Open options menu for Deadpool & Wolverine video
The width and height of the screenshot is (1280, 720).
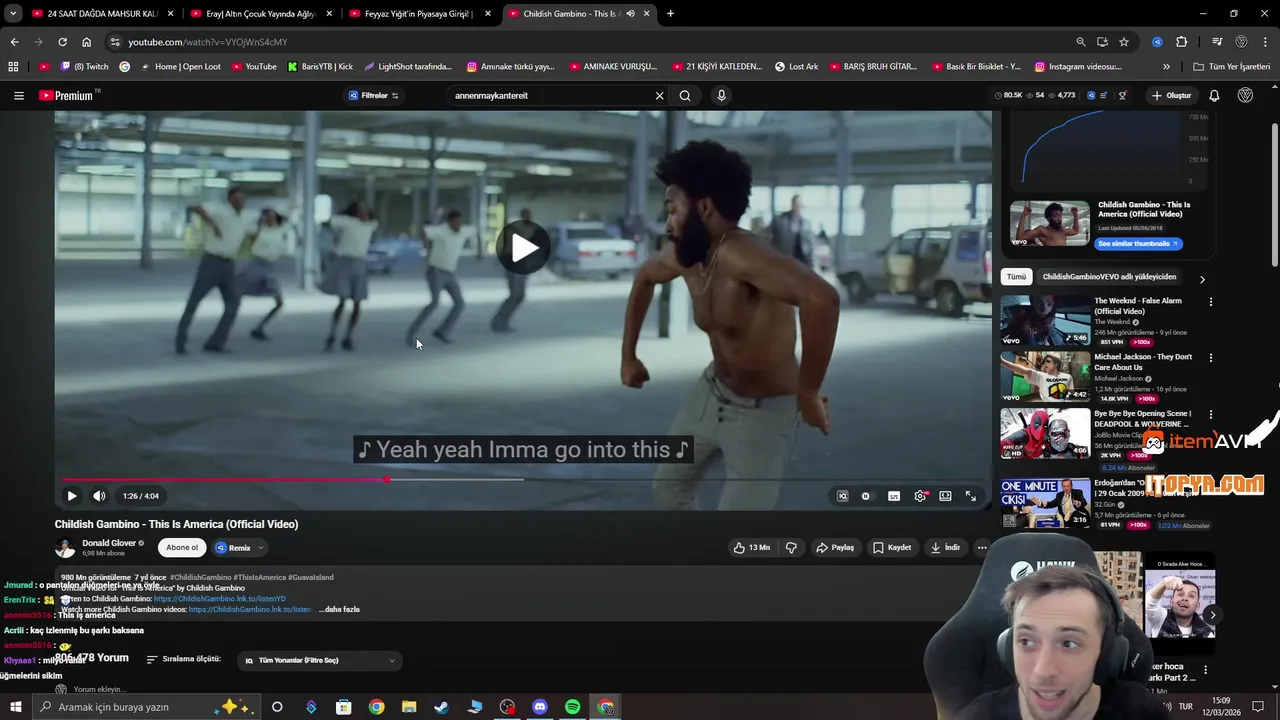click(1211, 414)
